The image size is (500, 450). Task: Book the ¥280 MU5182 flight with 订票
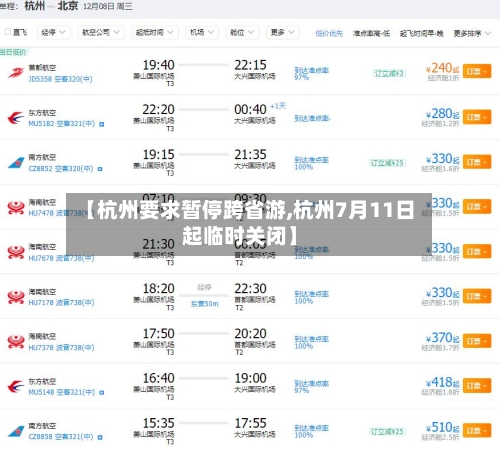click(x=477, y=117)
